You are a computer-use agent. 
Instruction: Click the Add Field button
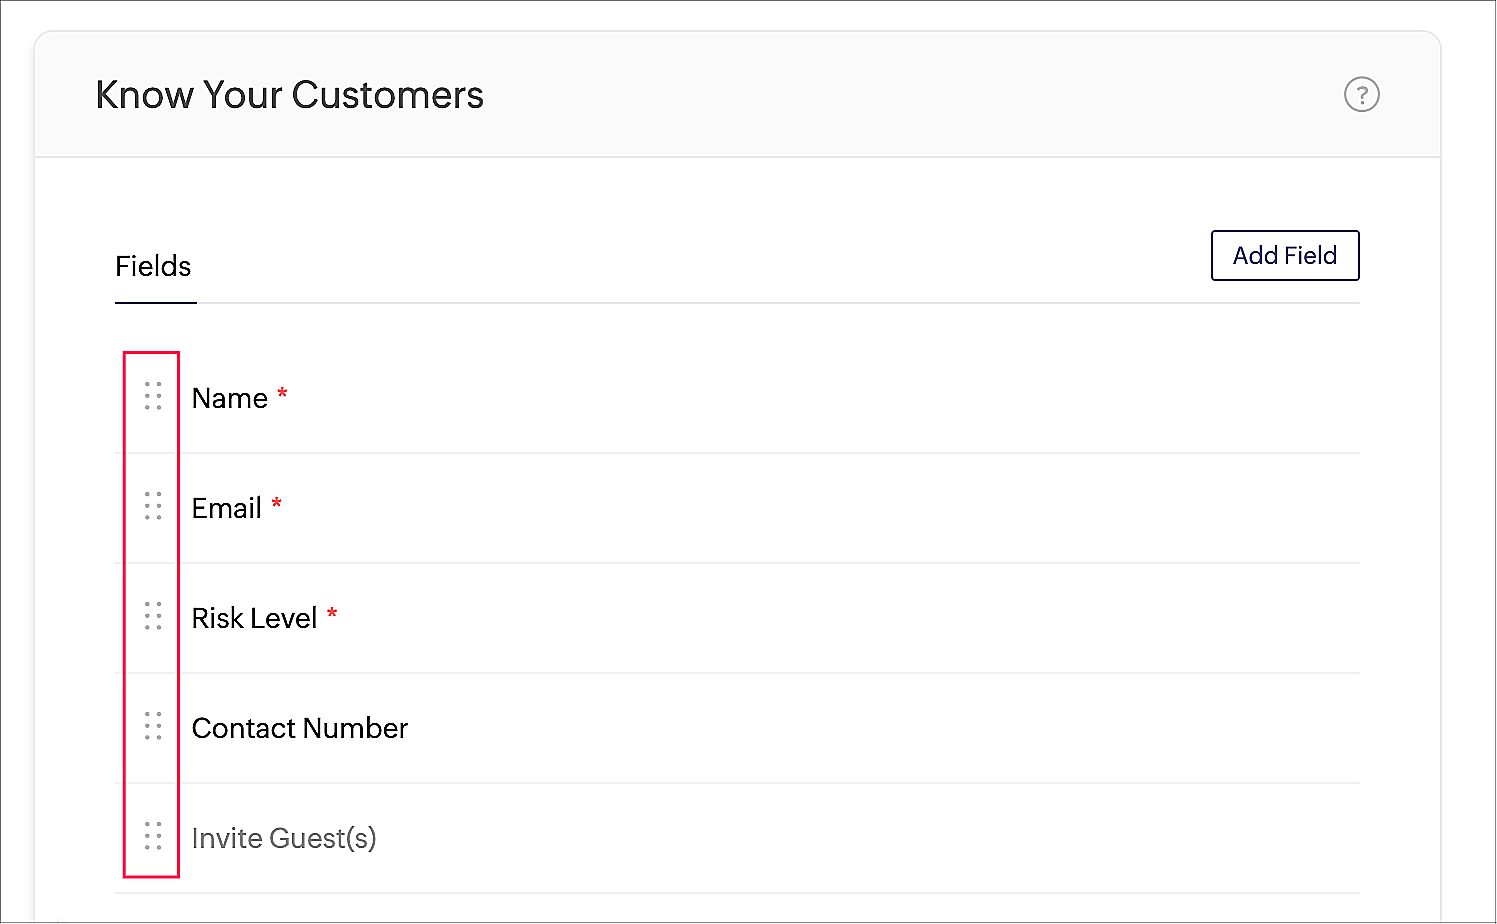[x=1284, y=256]
